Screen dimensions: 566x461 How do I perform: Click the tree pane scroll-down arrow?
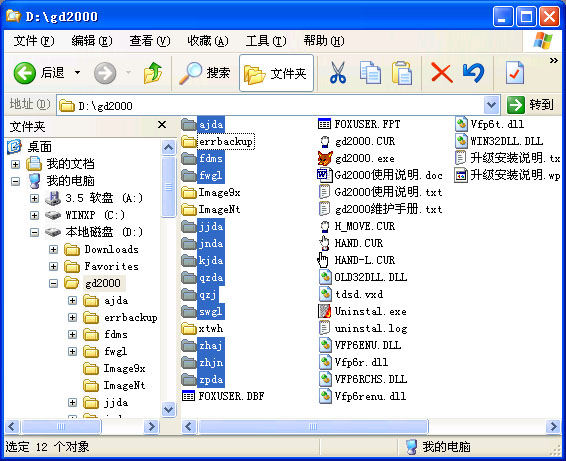coord(169,409)
